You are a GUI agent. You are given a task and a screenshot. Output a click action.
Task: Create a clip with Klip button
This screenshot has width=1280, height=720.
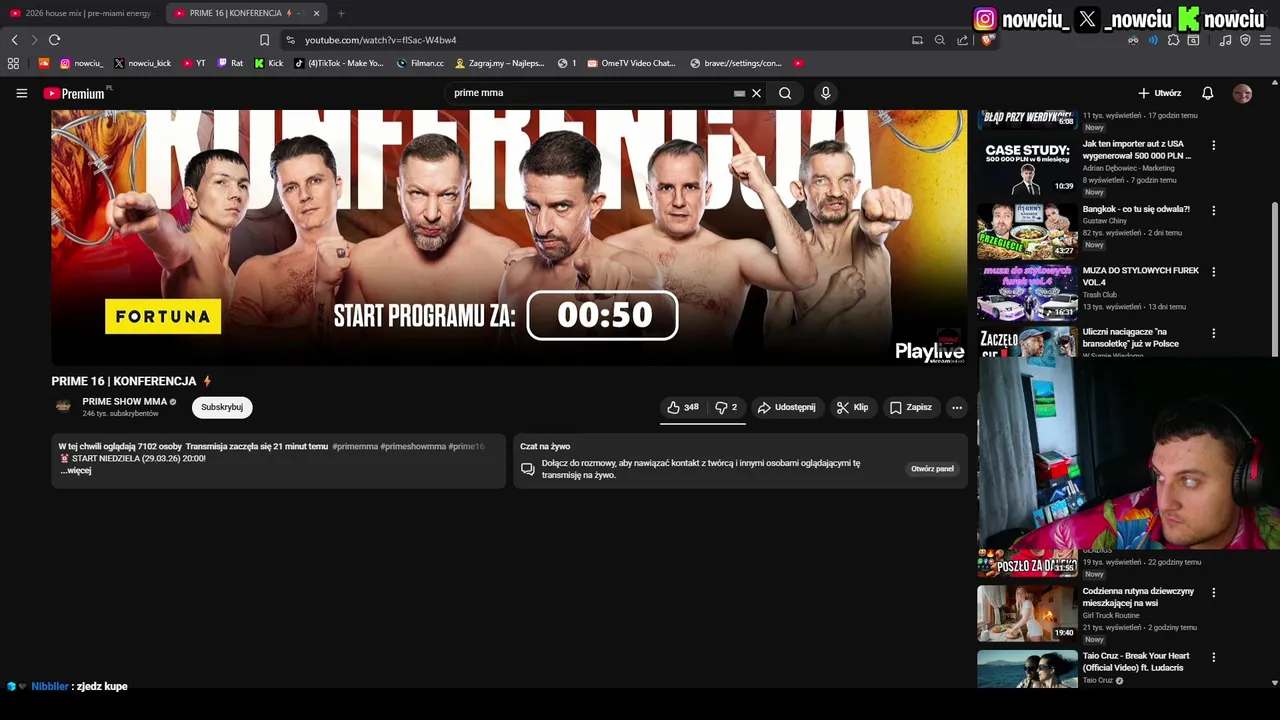(852, 407)
